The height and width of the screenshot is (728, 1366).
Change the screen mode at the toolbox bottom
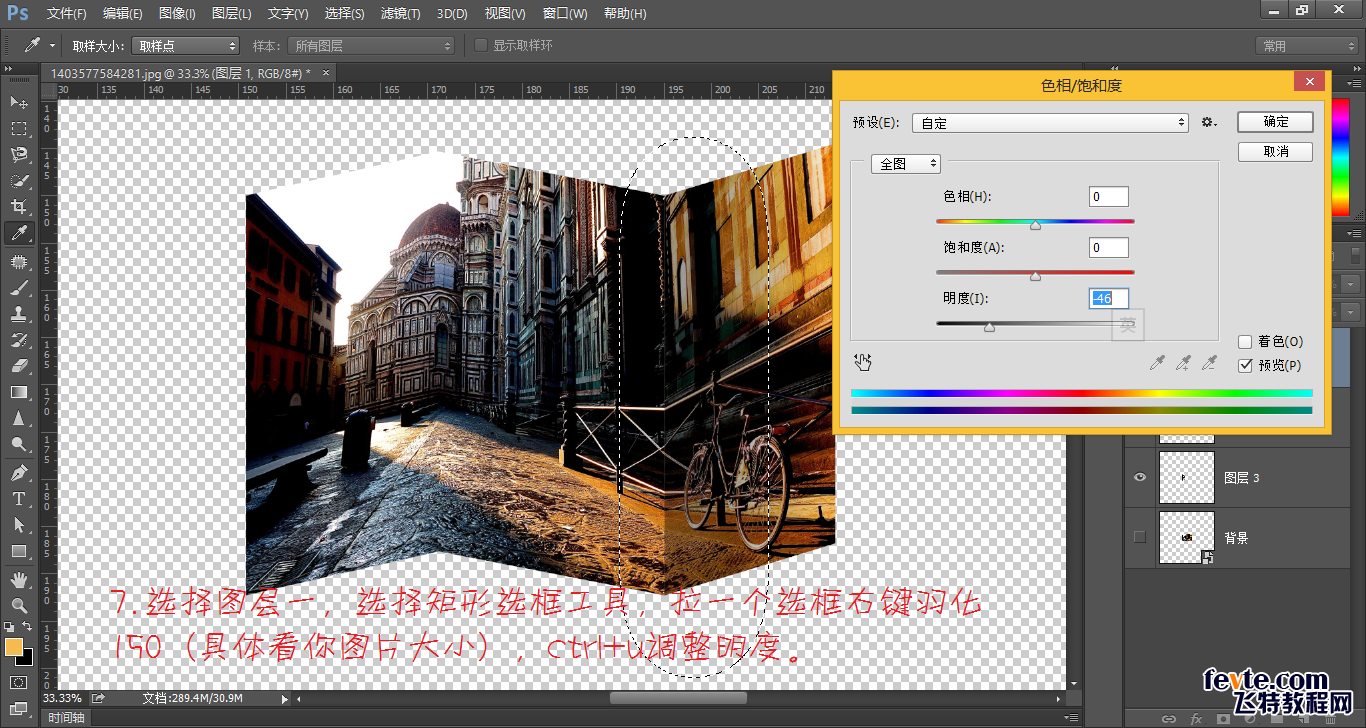[19, 709]
